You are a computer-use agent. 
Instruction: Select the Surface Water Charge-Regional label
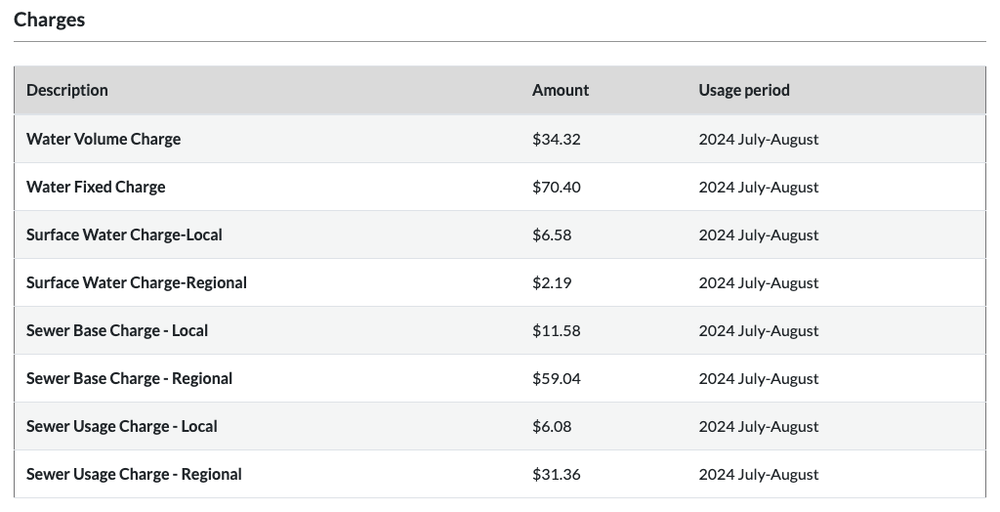tap(136, 283)
